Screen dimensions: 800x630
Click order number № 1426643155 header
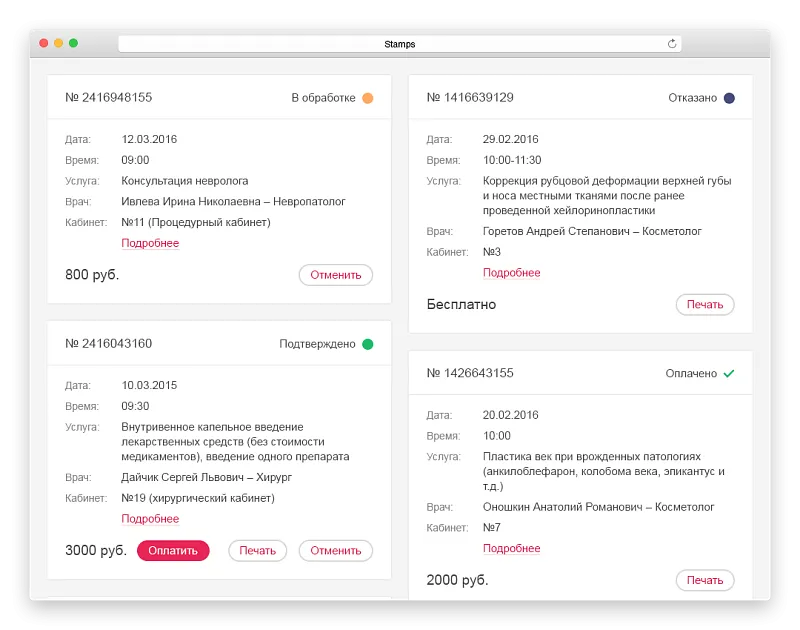470,373
